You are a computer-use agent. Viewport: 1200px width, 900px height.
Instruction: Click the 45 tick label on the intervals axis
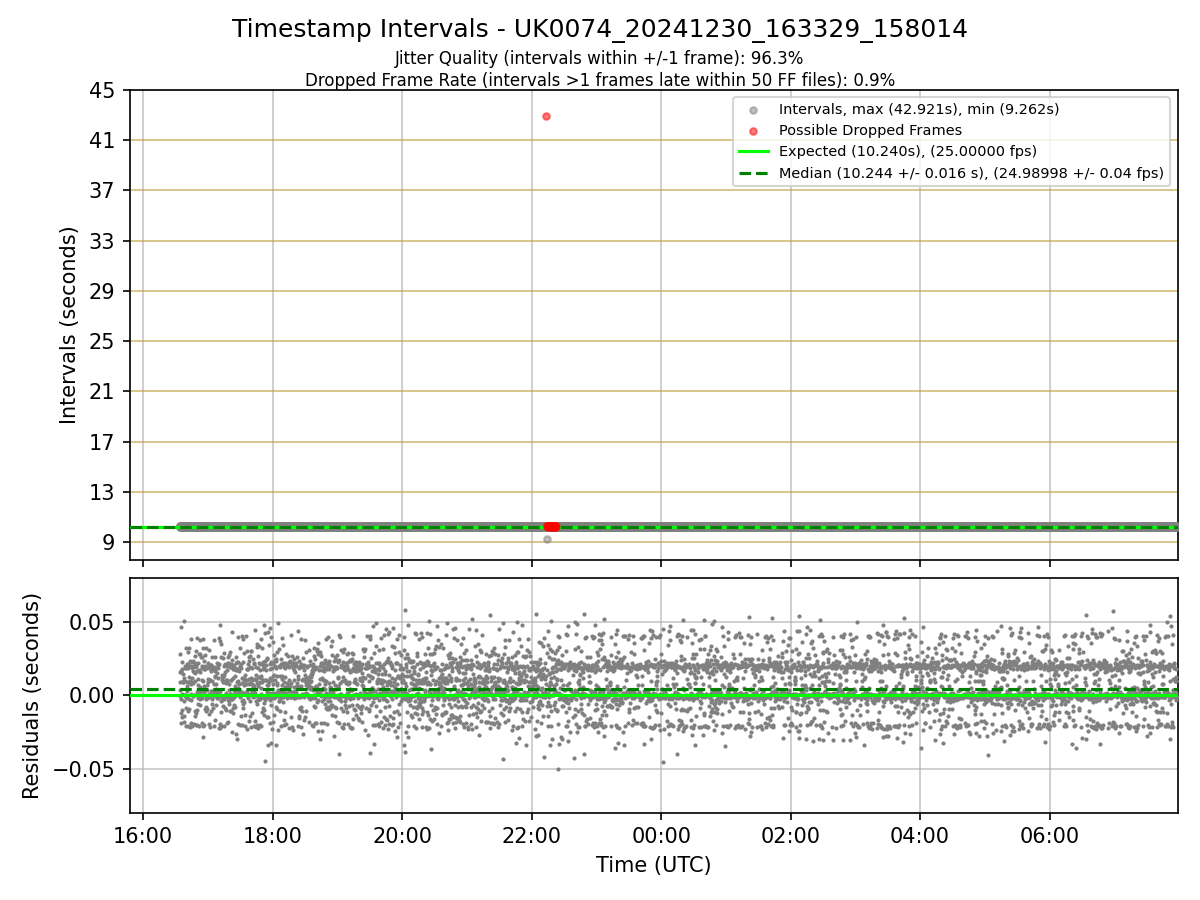(x=104, y=91)
